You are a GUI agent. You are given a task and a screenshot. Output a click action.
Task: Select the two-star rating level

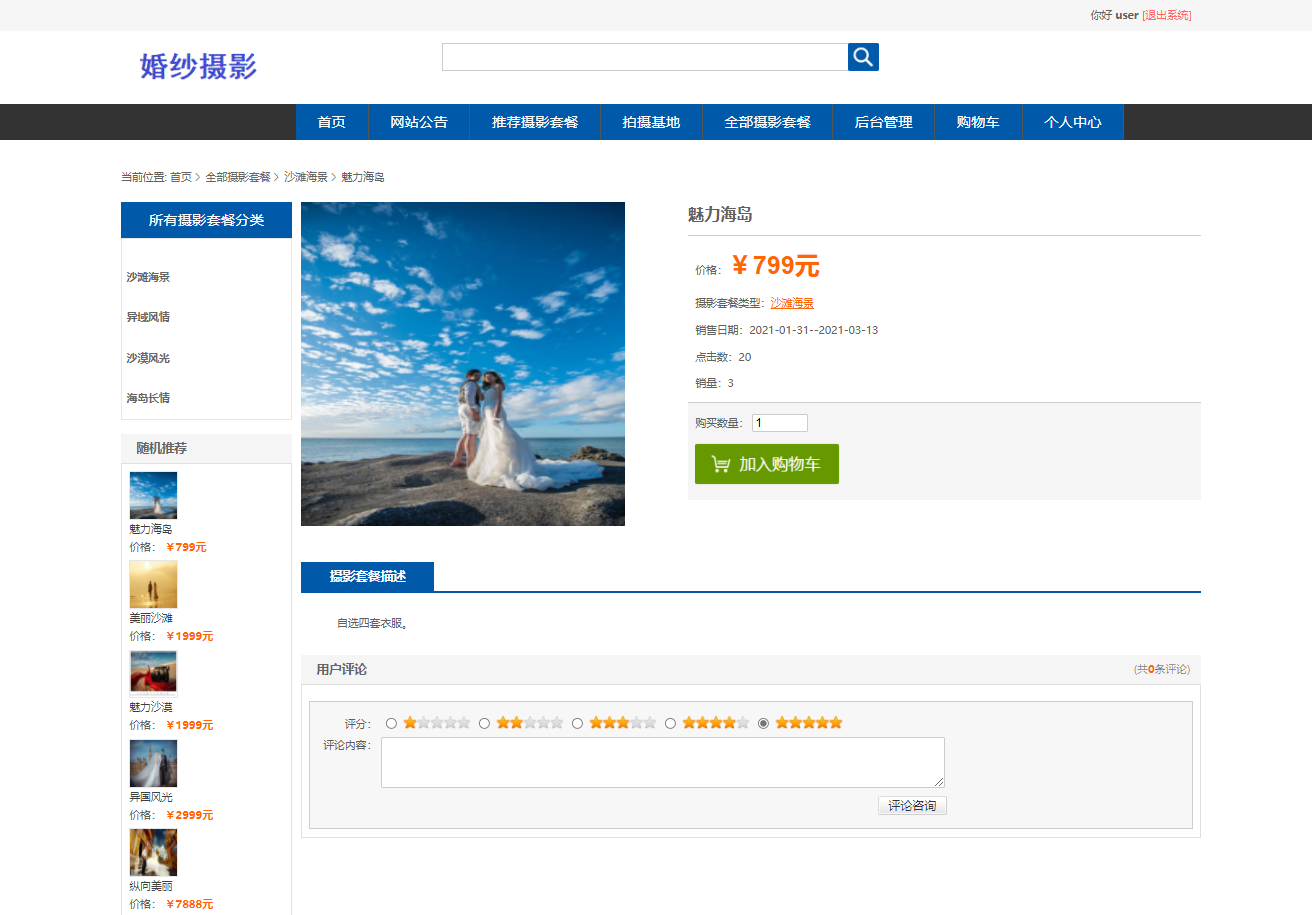click(x=484, y=722)
